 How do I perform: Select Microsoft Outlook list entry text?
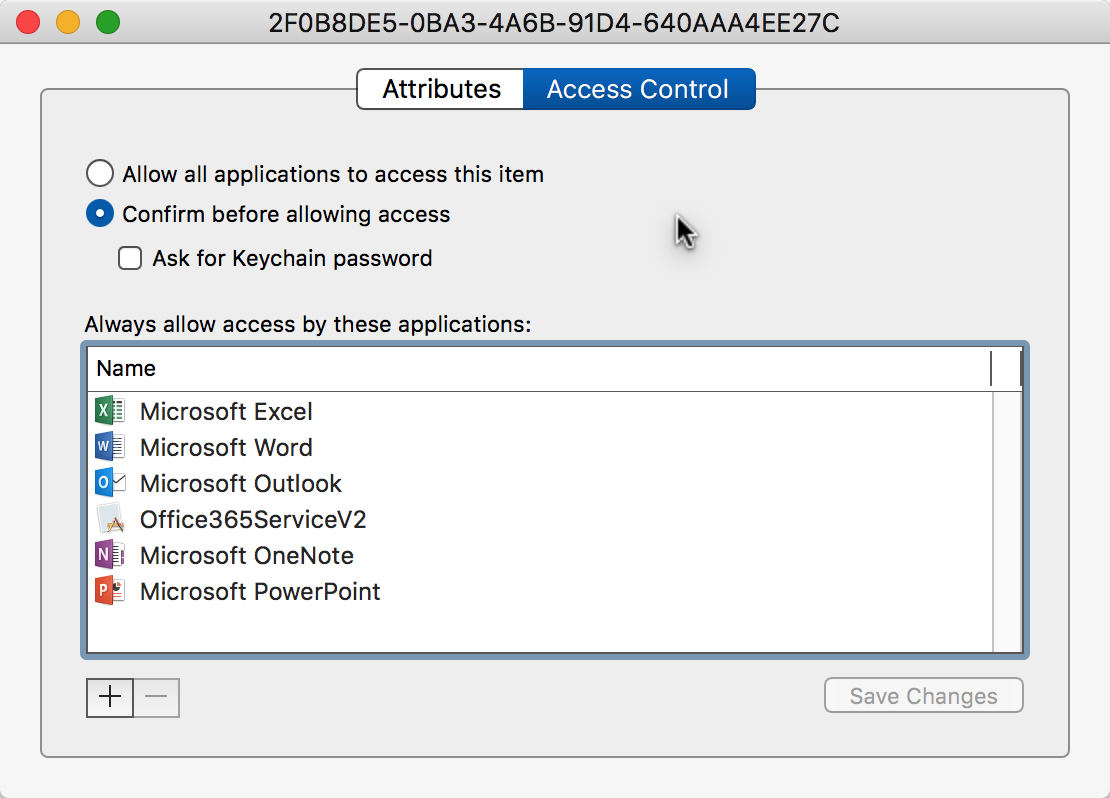[x=241, y=483]
